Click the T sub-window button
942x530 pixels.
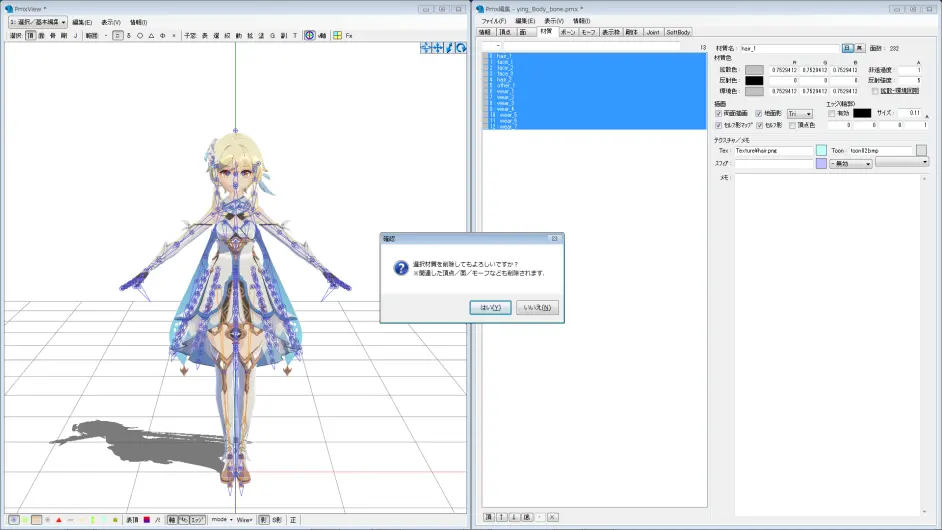point(295,35)
